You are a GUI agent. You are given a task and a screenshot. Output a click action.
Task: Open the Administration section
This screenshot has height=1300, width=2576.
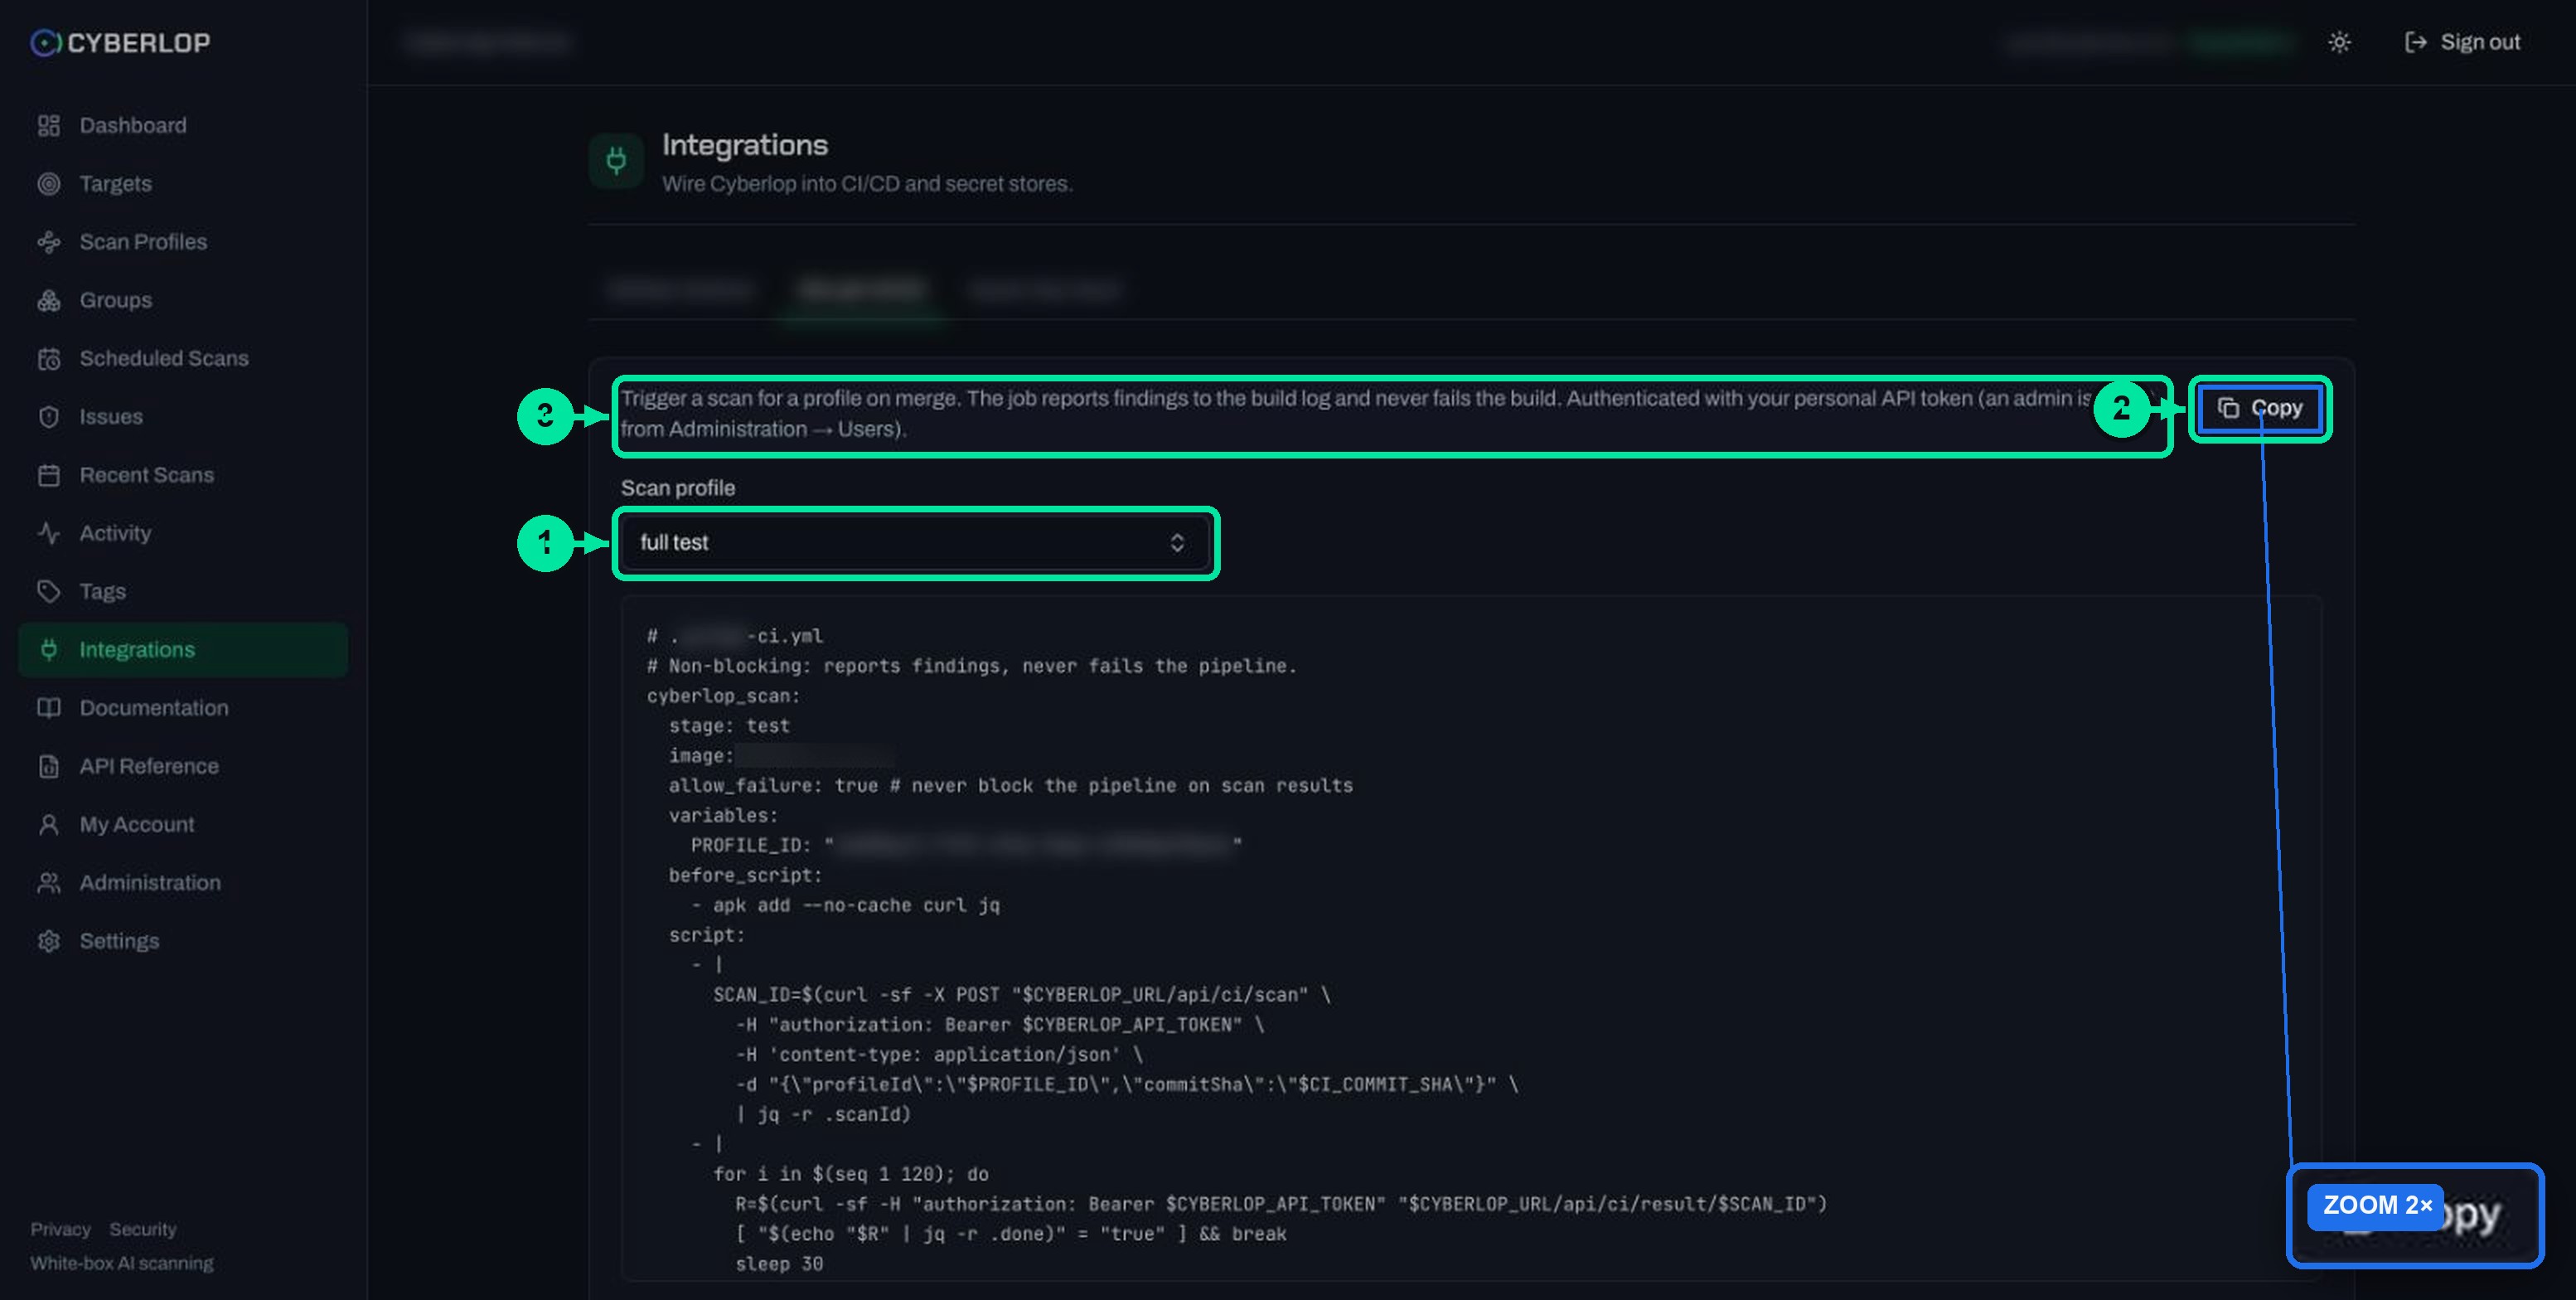coord(182,882)
